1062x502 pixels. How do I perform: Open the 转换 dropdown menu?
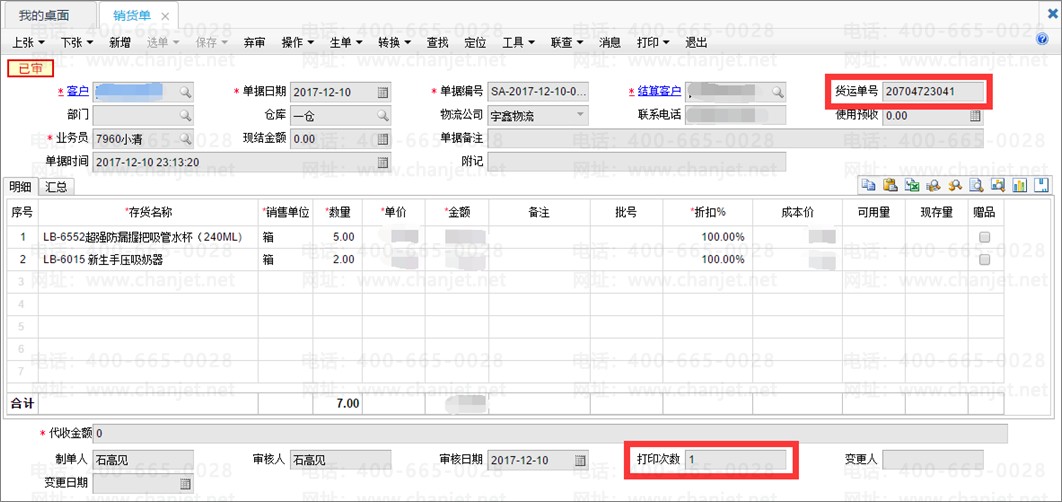pos(395,42)
